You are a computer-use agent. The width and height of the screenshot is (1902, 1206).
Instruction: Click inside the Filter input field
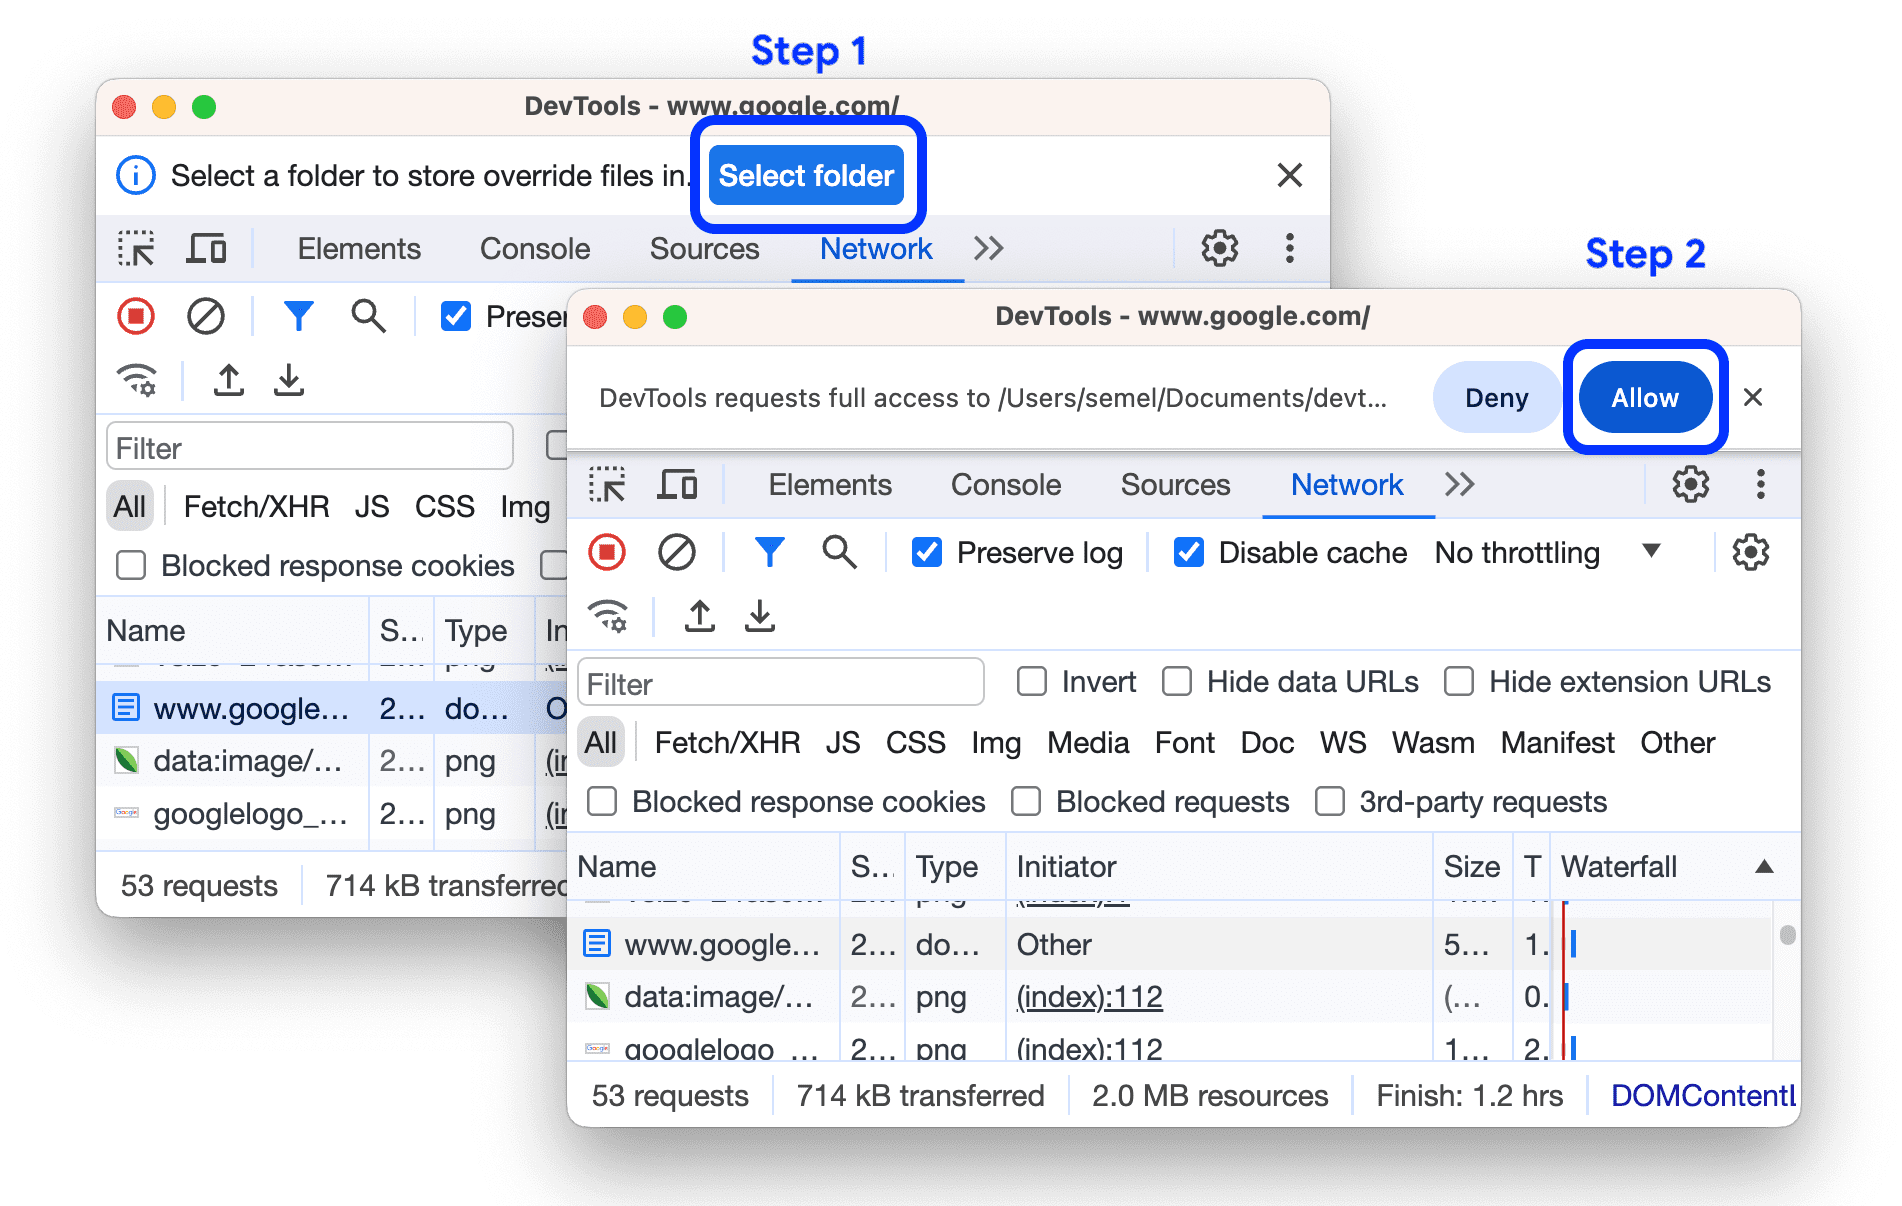780,682
